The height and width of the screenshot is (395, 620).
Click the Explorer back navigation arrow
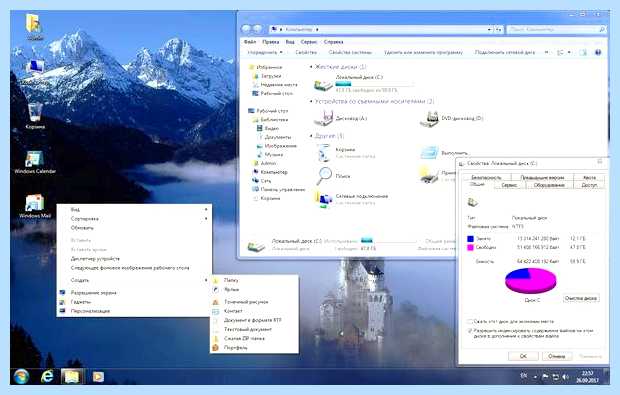pos(246,29)
